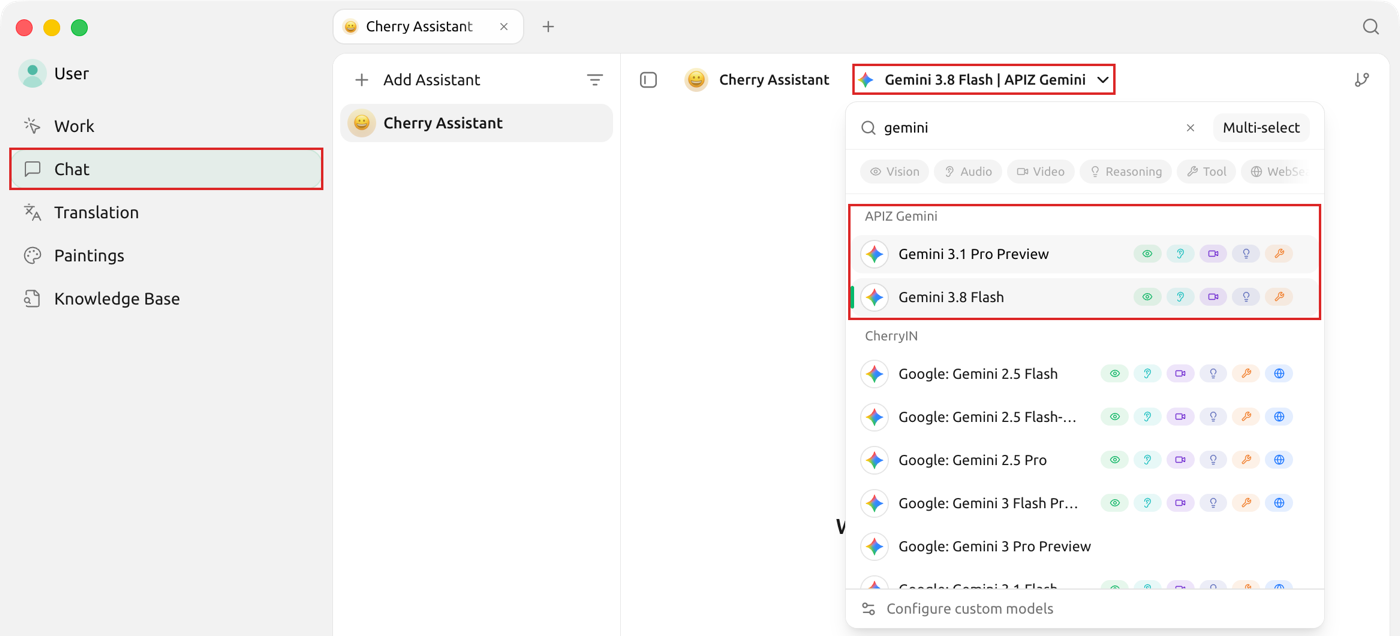Click video badge on Gemini 3.1 Pro Preview
Viewport: 1400px width, 636px height.
click(x=1213, y=254)
